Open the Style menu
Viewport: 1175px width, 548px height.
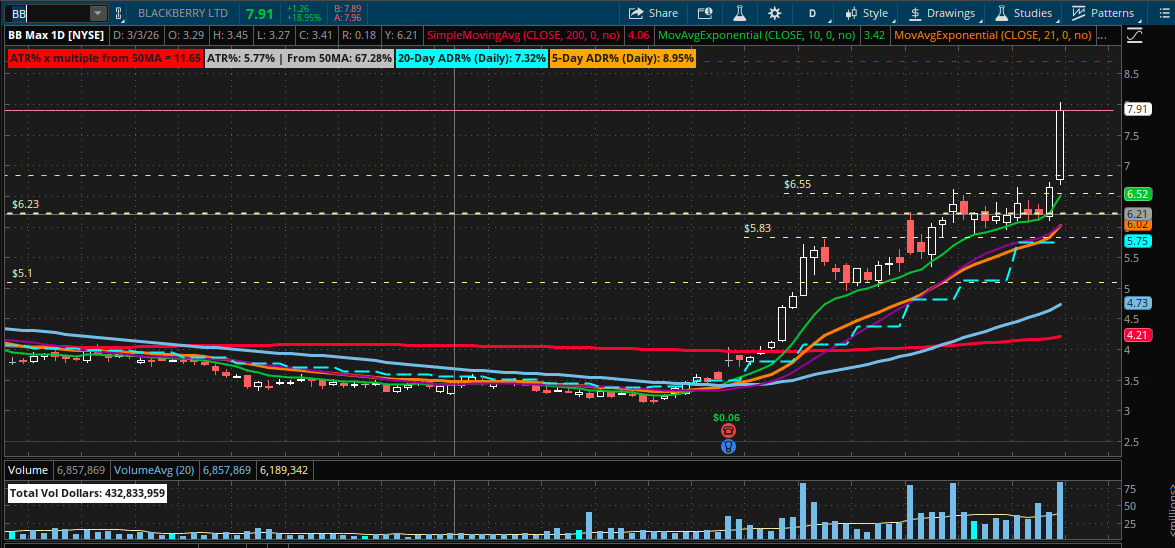[867, 13]
